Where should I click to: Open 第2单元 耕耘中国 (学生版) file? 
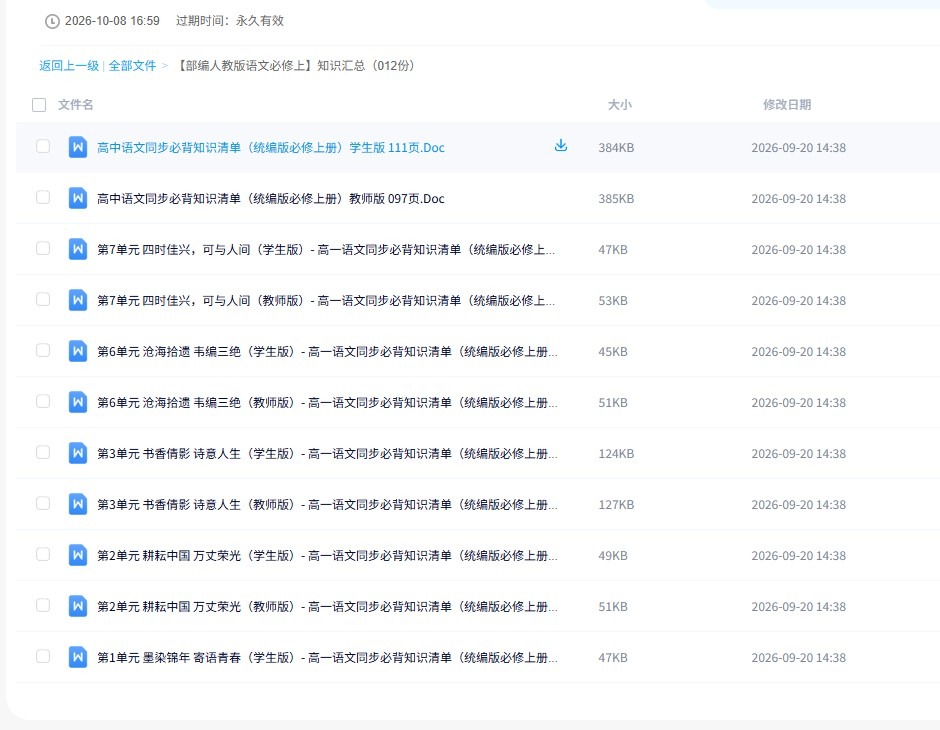click(x=327, y=555)
